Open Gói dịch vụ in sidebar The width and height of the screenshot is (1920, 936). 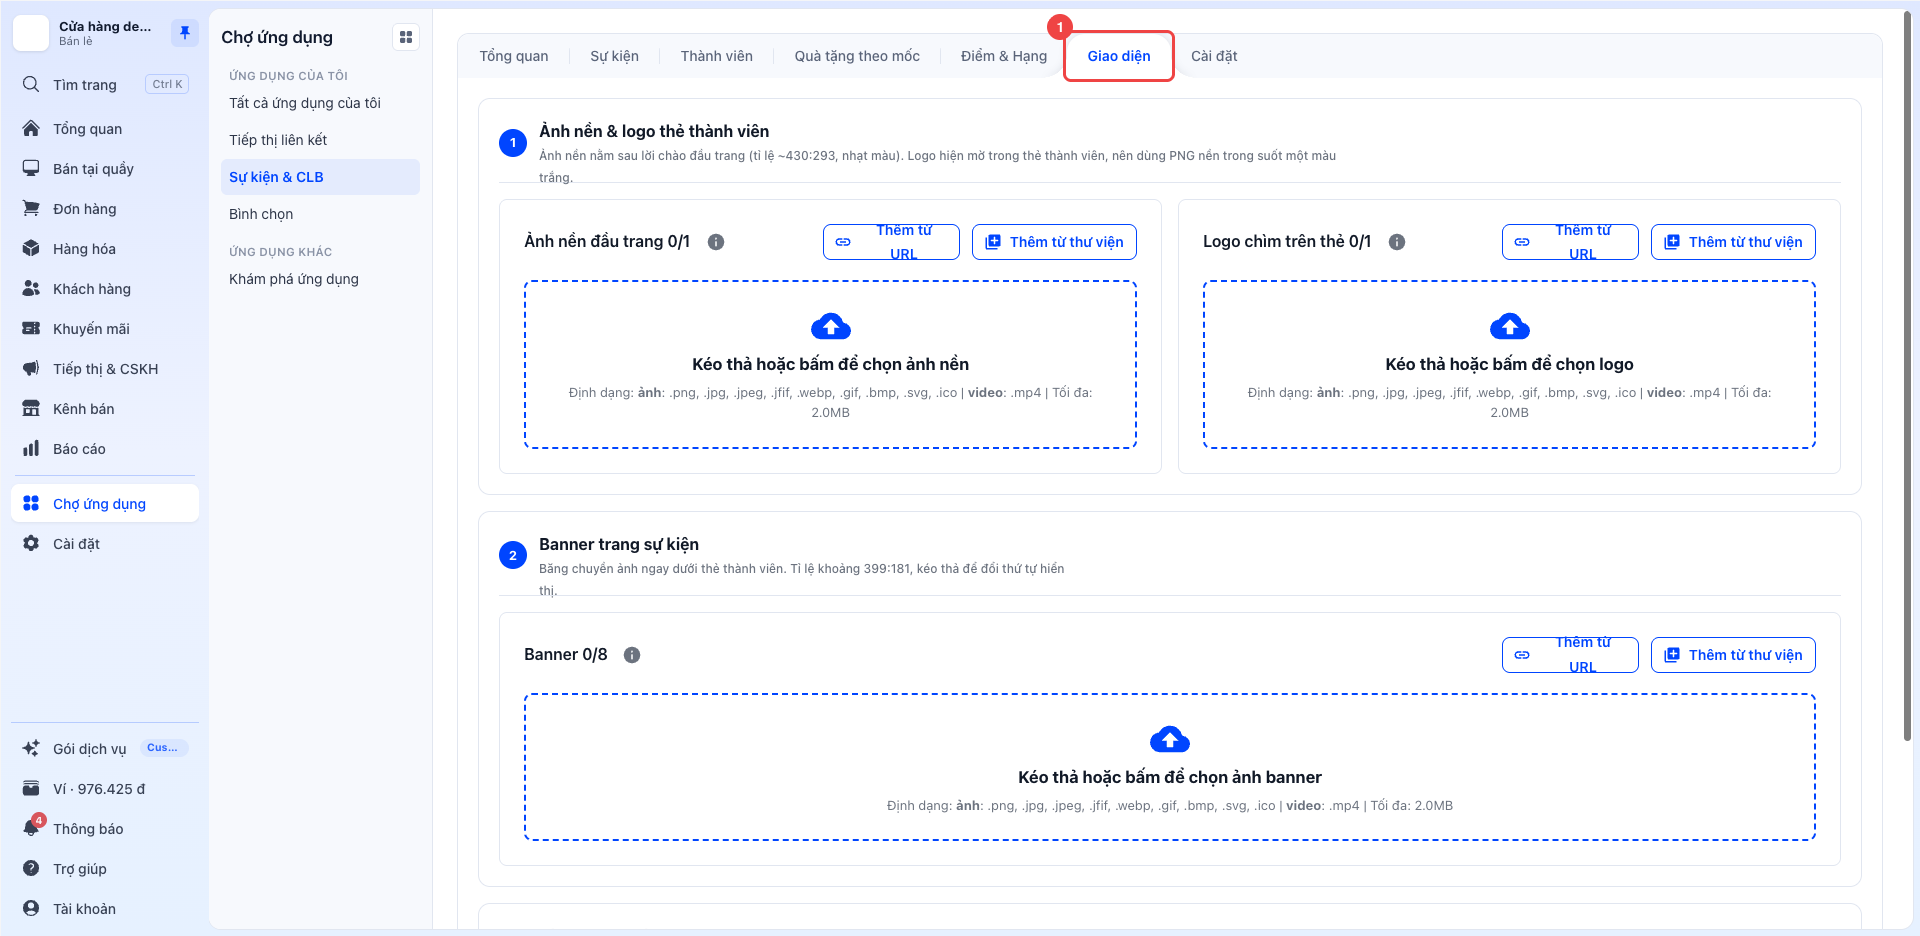tap(105, 748)
